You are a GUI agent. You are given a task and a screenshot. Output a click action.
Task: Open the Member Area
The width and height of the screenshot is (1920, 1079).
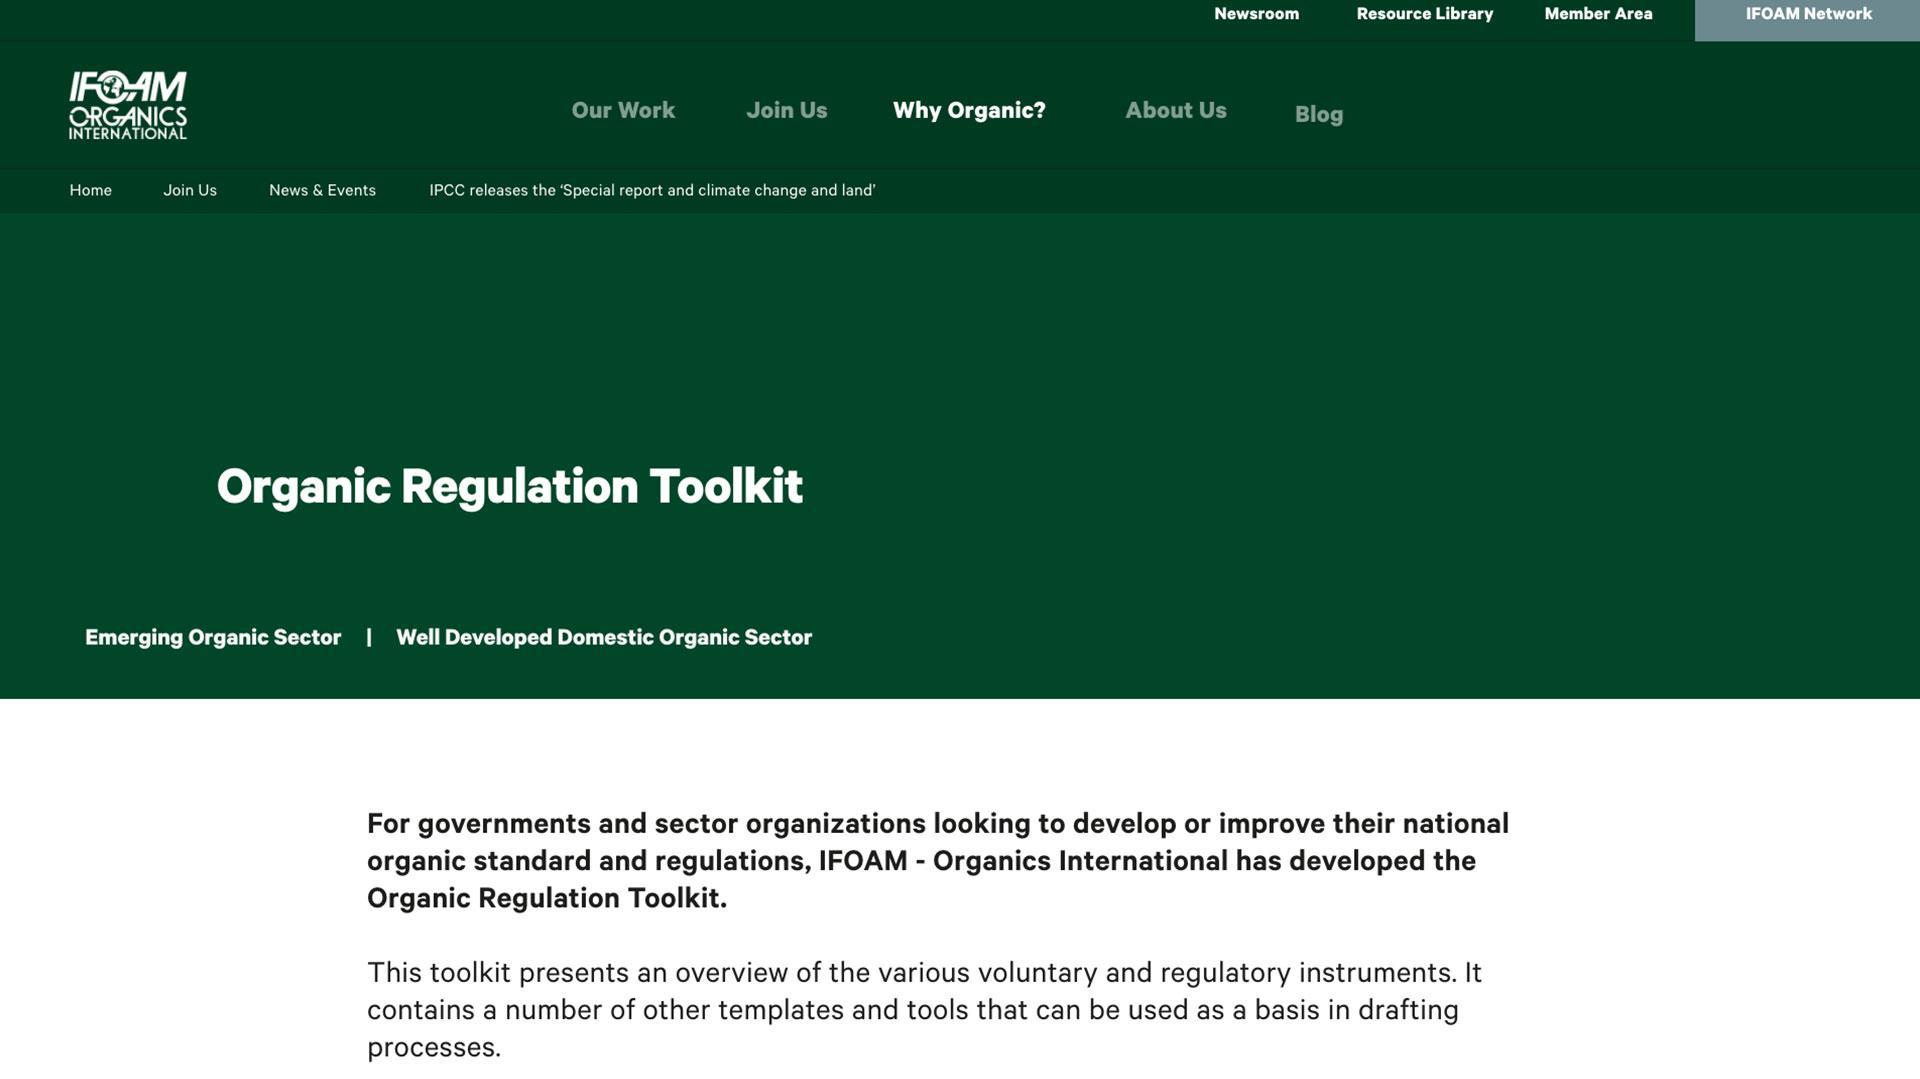pyautogui.click(x=1598, y=14)
